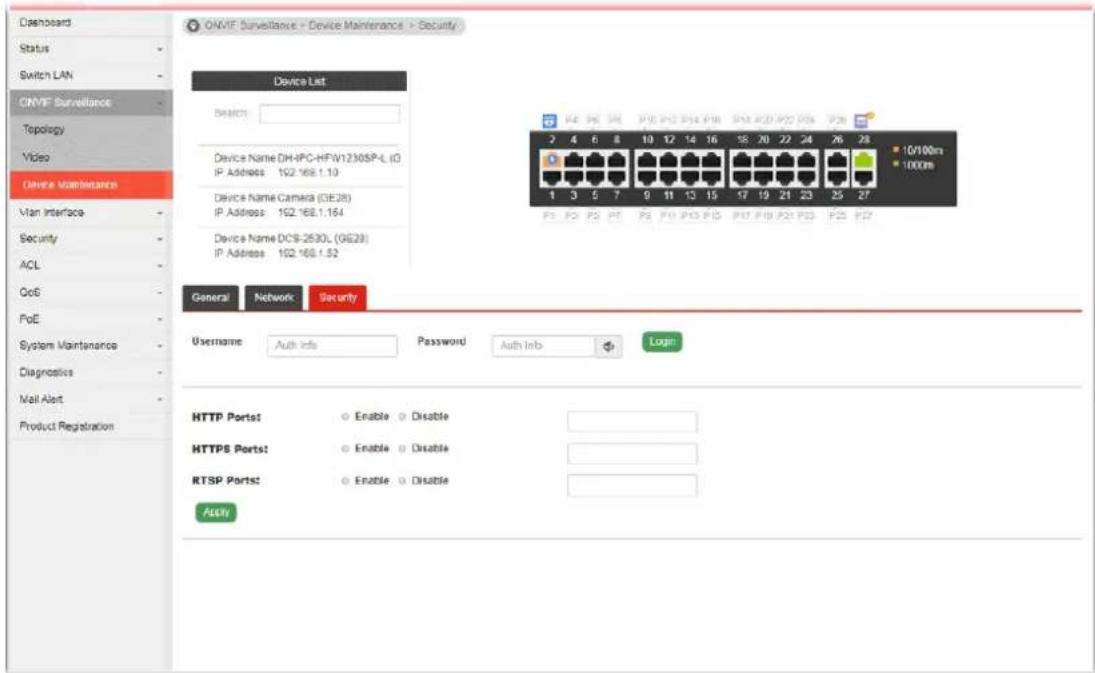Select switch port 15 jack
This screenshot has width=1095, height=673.
(712, 178)
